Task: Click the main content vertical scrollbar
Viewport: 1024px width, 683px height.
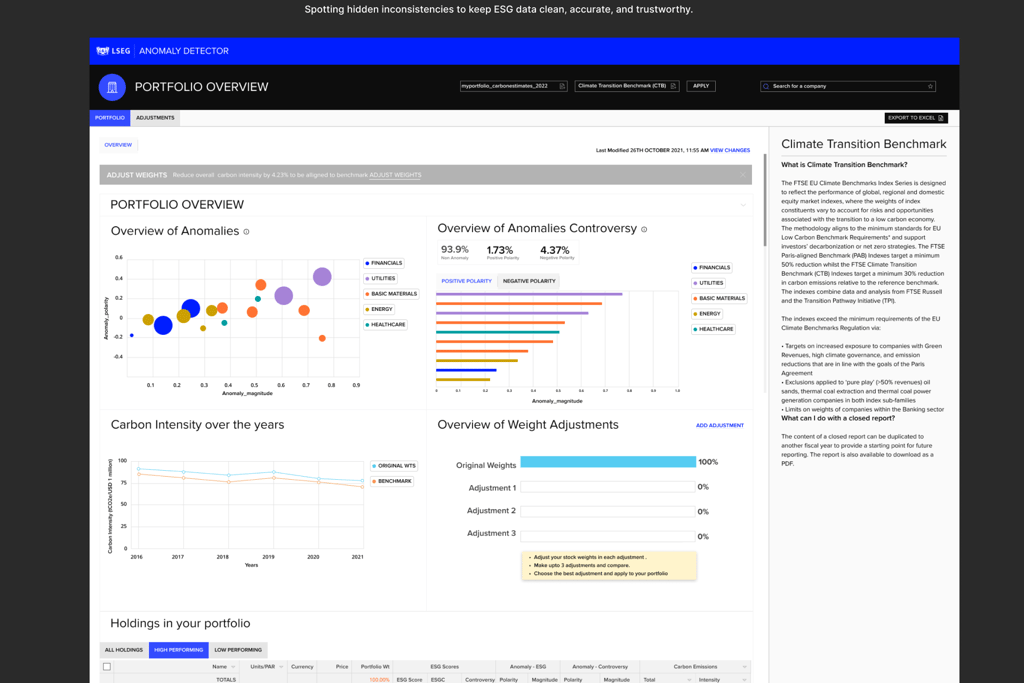Action: click(x=765, y=200)
